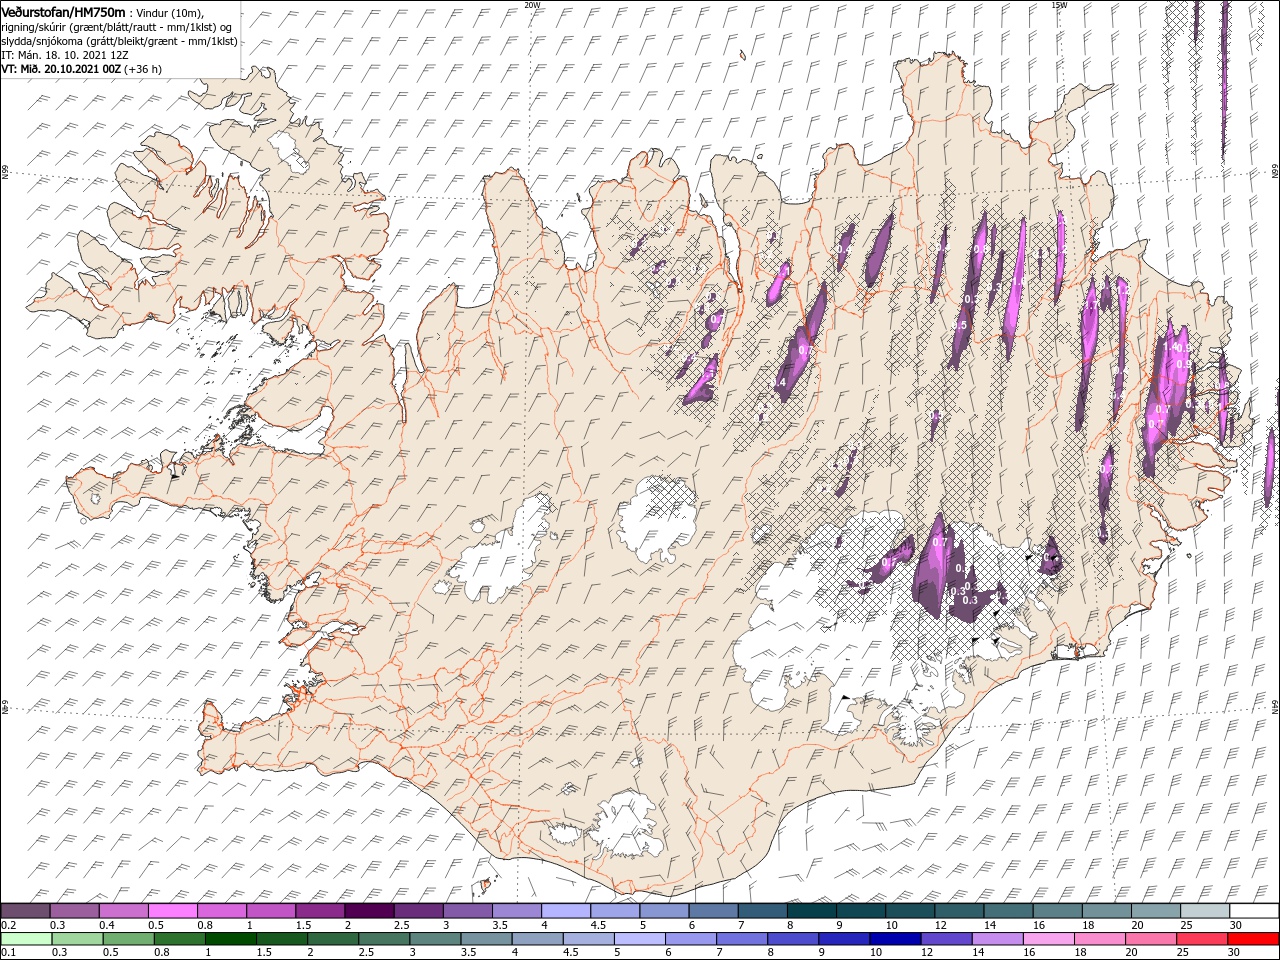Click the '30' label under the white swatch
This screenshot has height=960, width=1280.
pos(1236,925)
